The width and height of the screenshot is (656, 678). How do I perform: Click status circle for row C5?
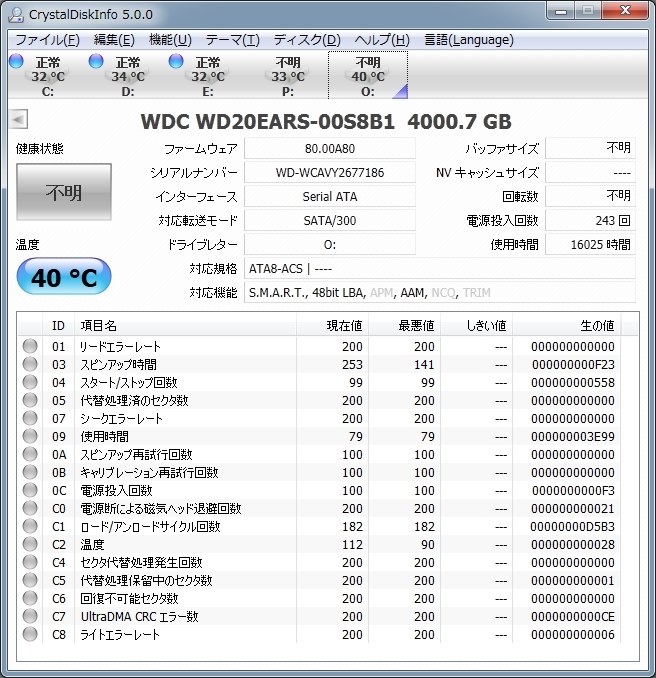[x=30, y=580]
